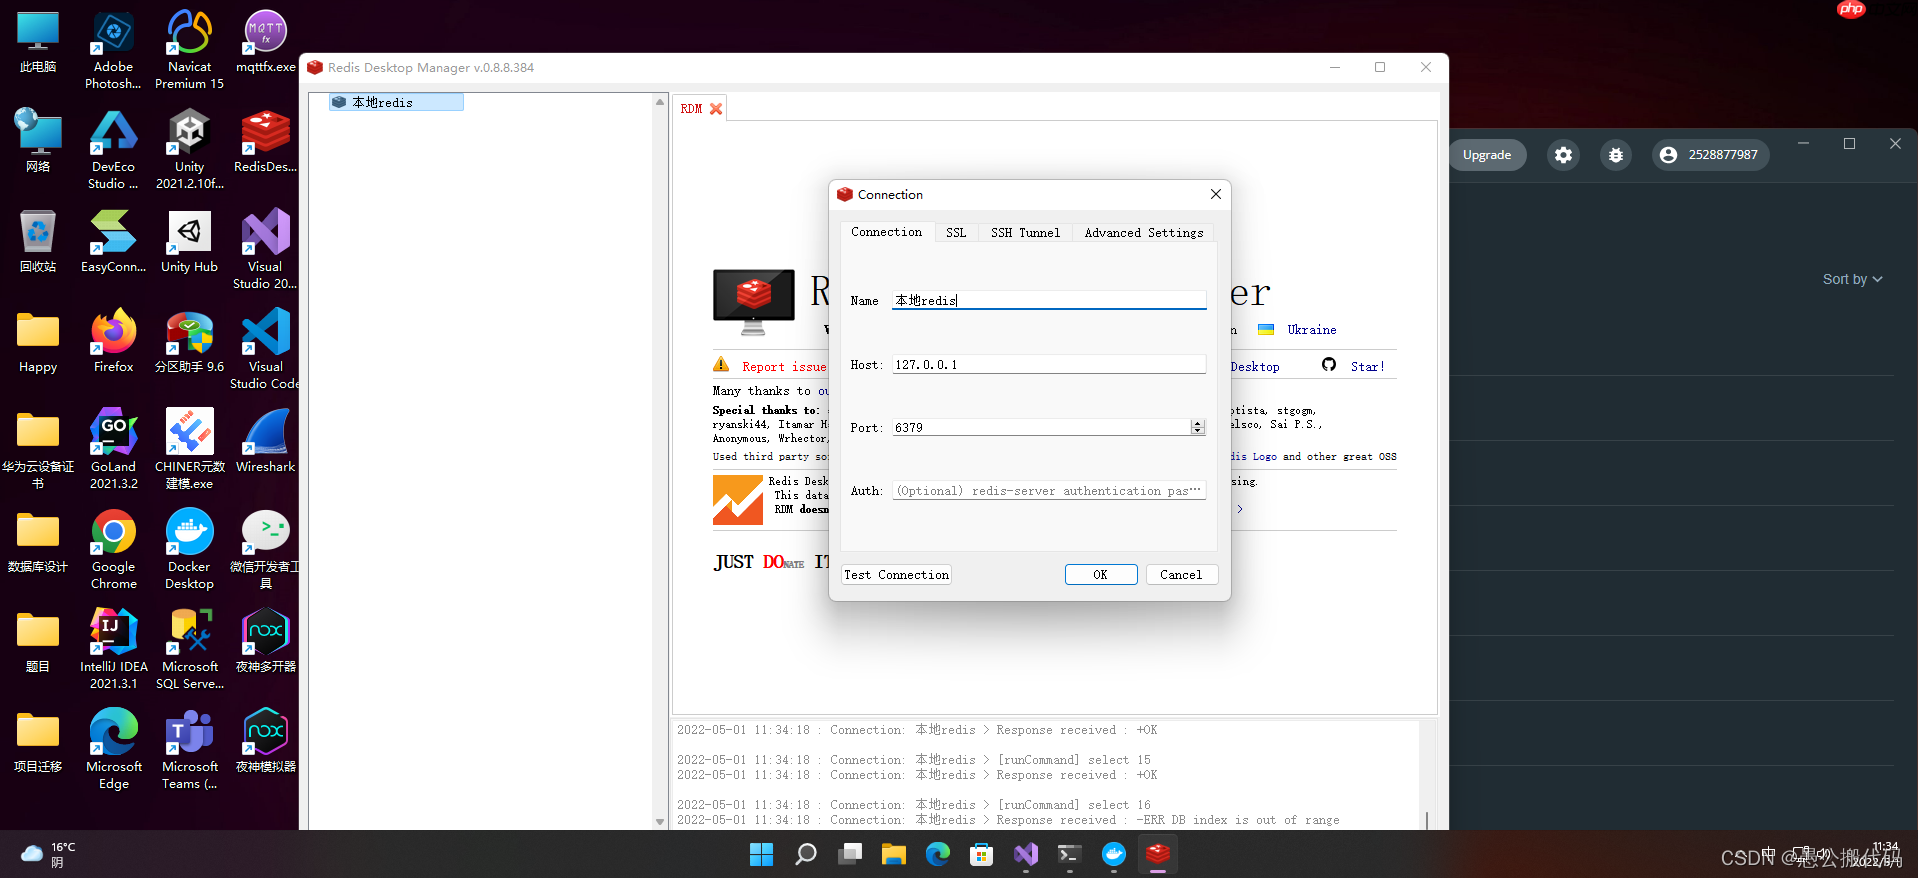Close the RDM tab with red X

coord(716,109)
